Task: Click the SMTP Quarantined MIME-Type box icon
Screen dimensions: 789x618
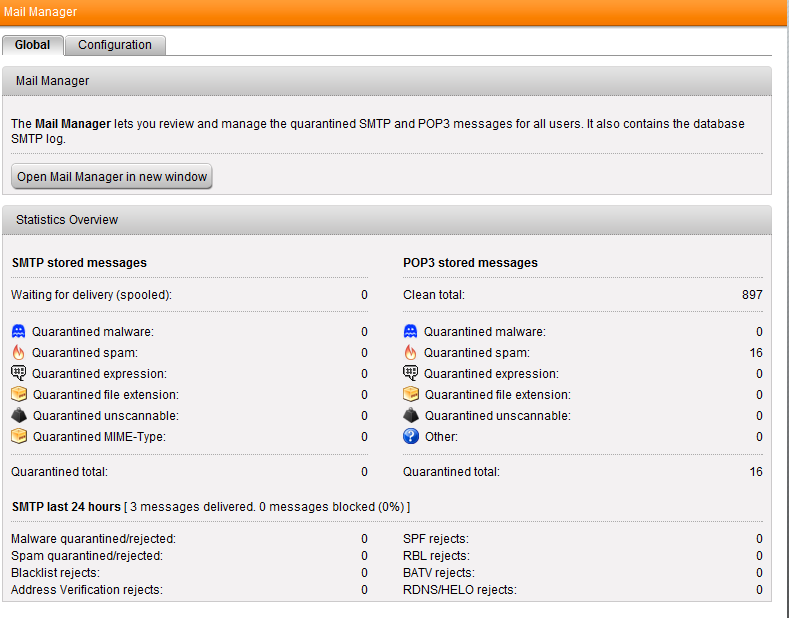Action: (19, 436)
